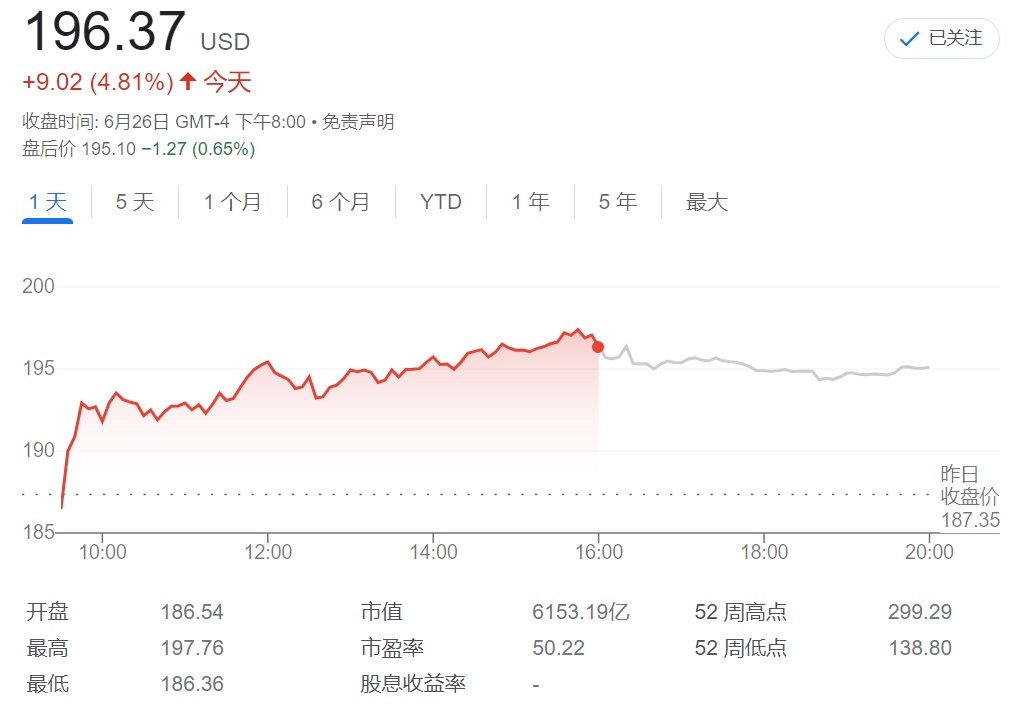The width and height of the screenshot is (1020, 710).
Task: Click the red up arrow icon
Action: tap(187, 81)
